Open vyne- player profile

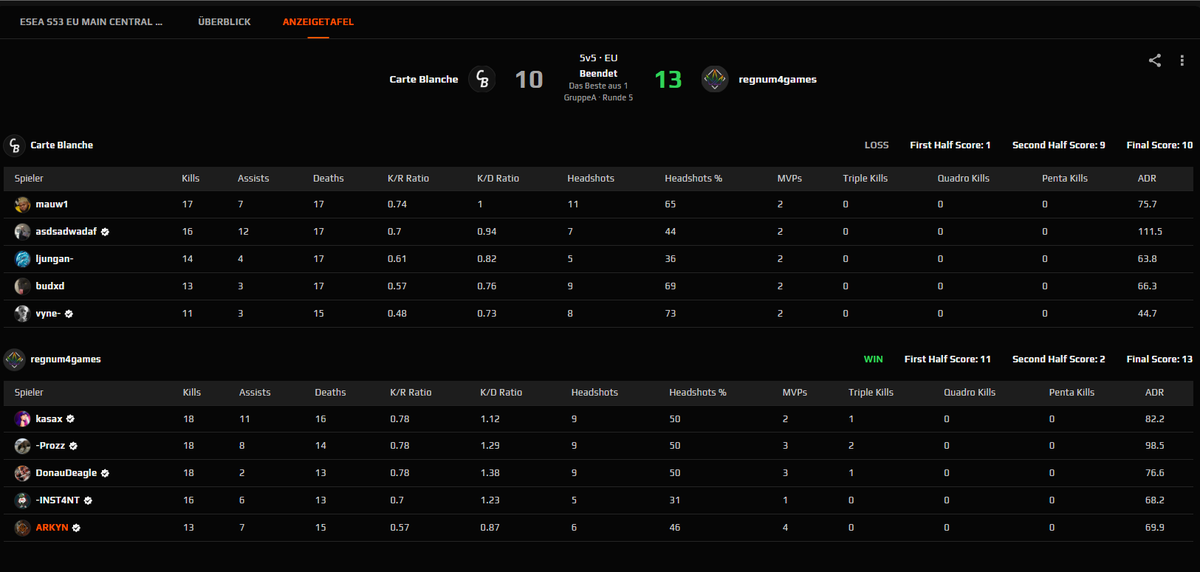(49, 313)
